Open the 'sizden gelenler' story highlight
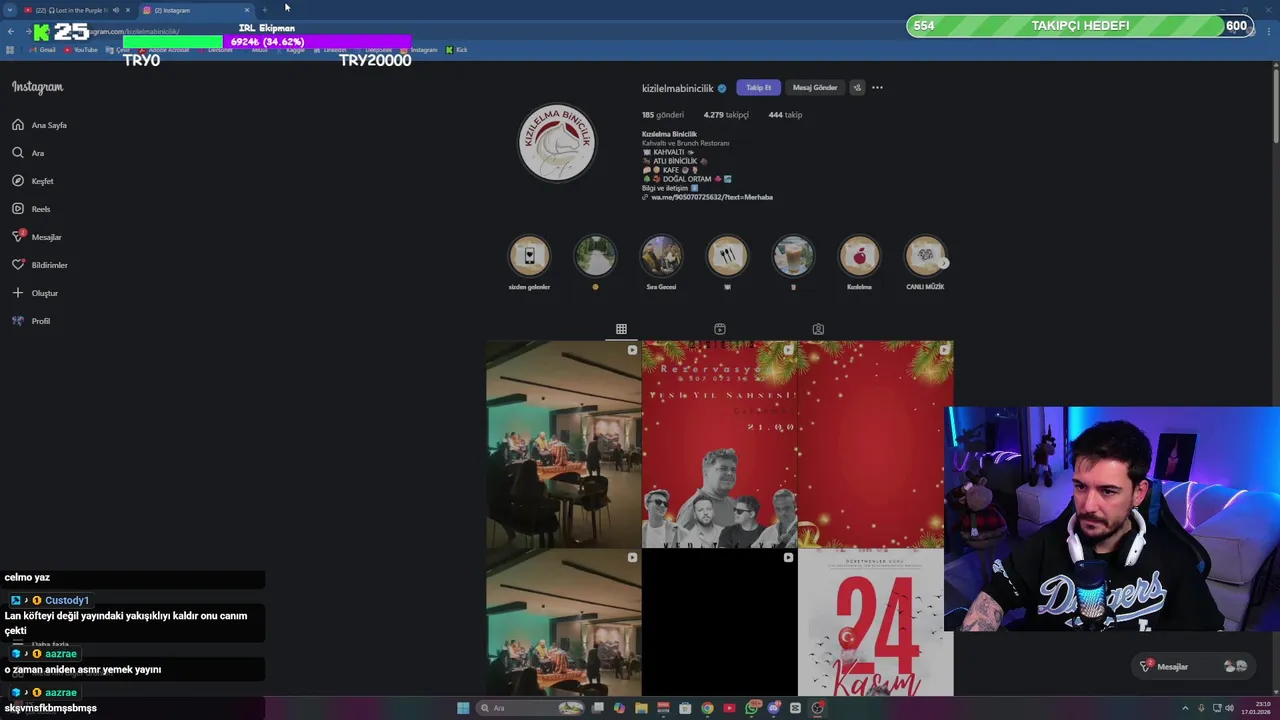The image size is (1280, 720). (529, 256)
